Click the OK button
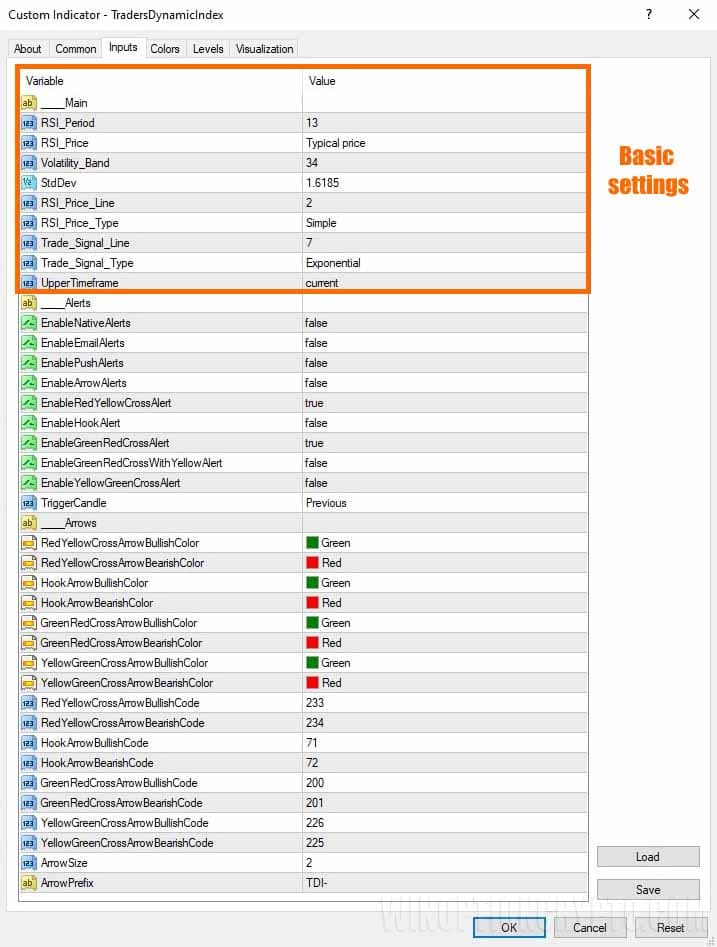The width and height of the screenshot is (717, 947). [x=509, y=928]
